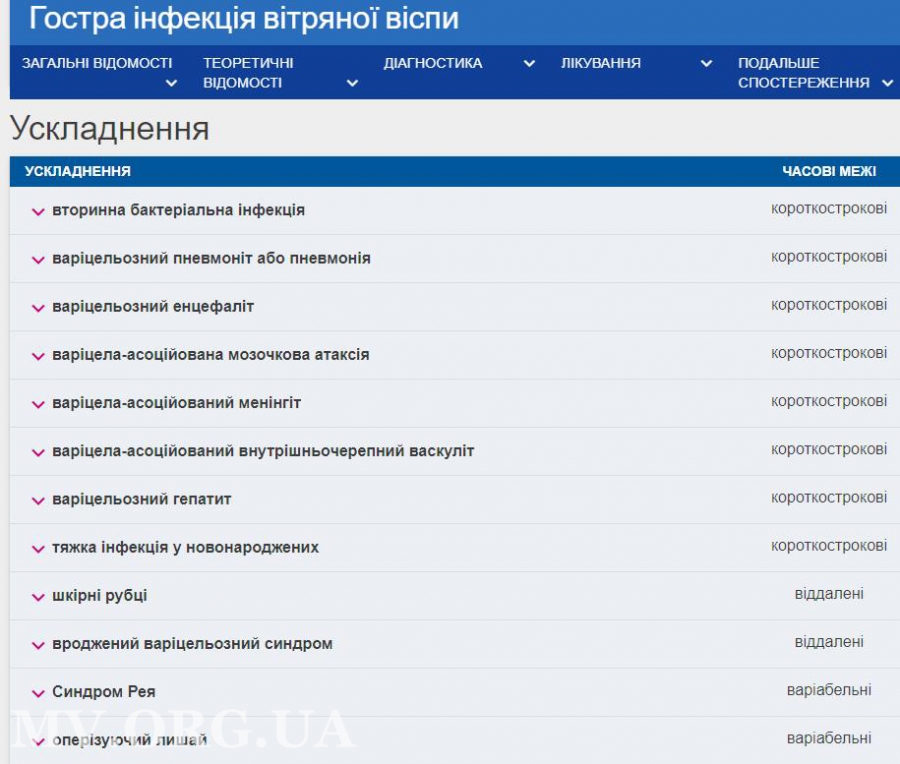This screenshot has height=764, width=900.
Task: Click chevron beside варіцельозний гепатит
Action: click(38, 500)
